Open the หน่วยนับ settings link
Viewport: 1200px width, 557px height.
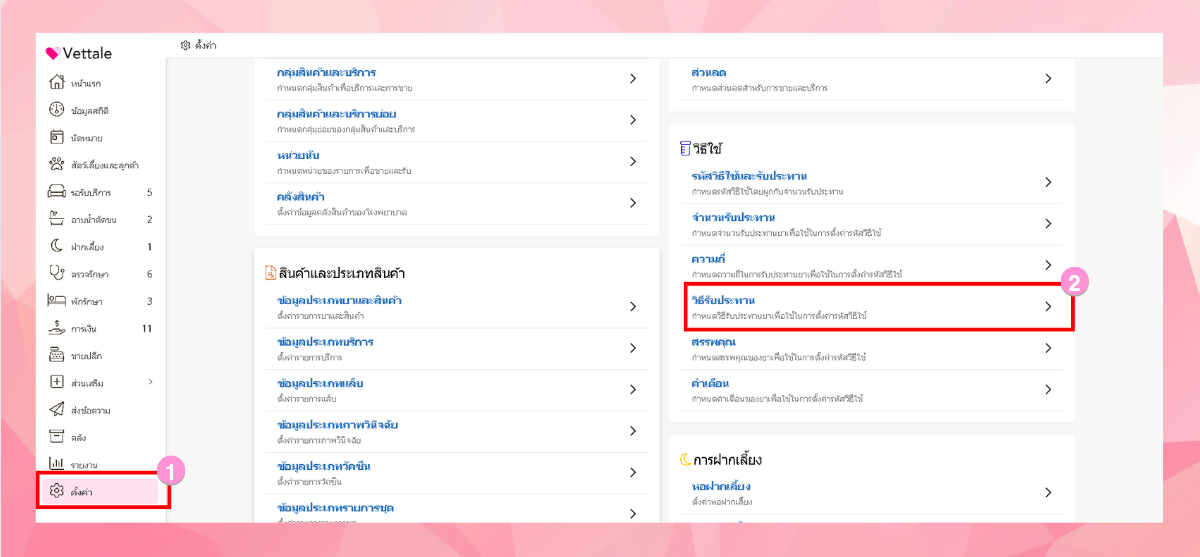(298, 156)
